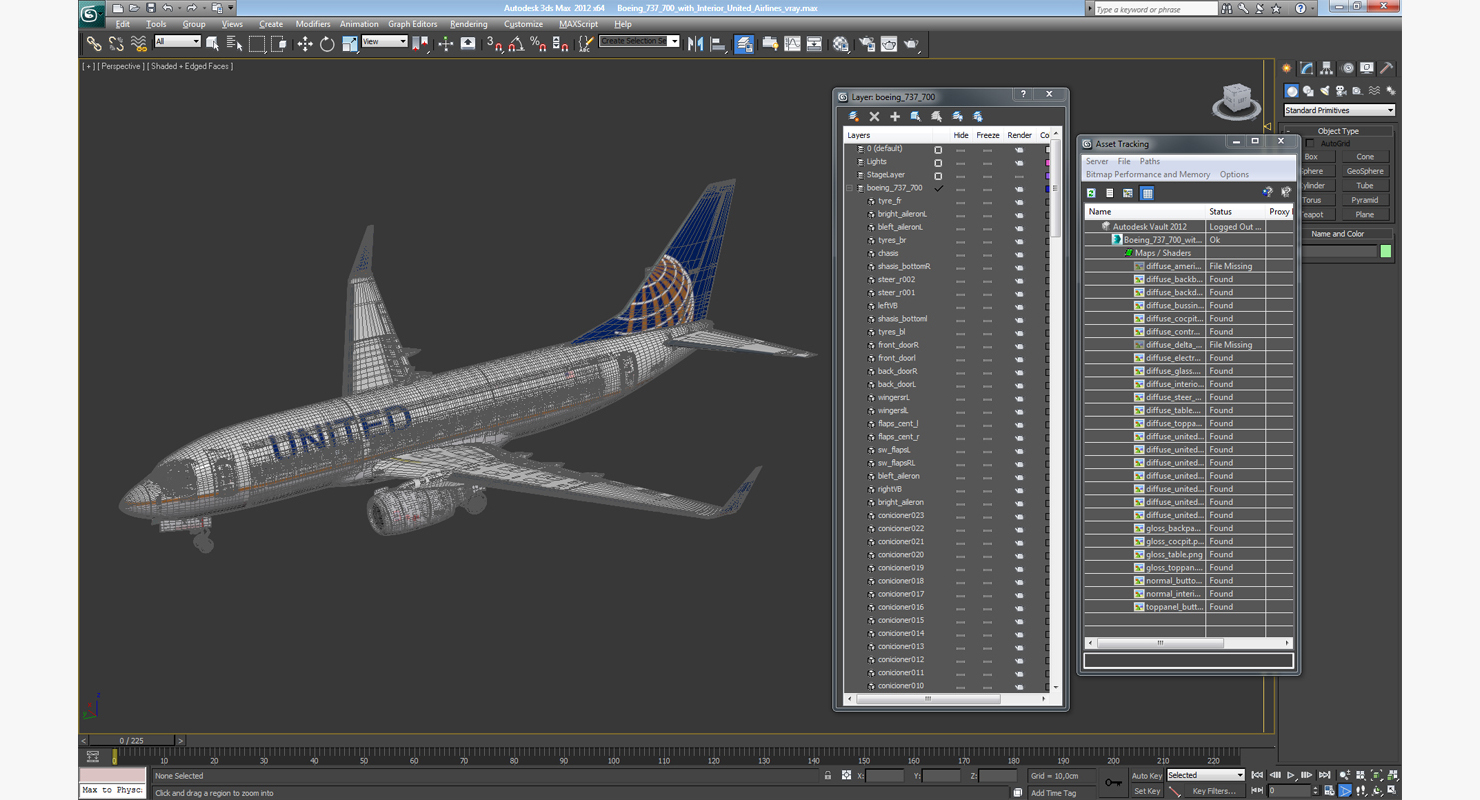1480x800 pixels.
Task: Open the Material Editor
Action: tap(840, 43)
